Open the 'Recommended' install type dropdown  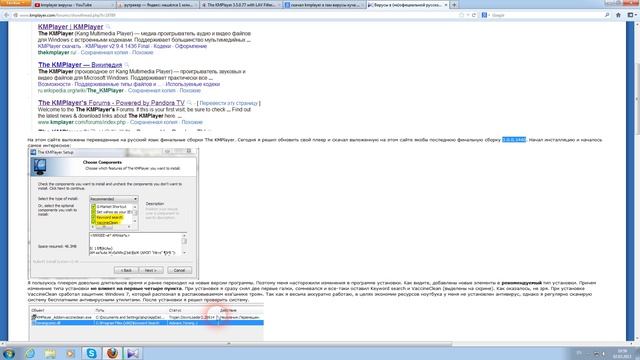(x=113, y=199)
